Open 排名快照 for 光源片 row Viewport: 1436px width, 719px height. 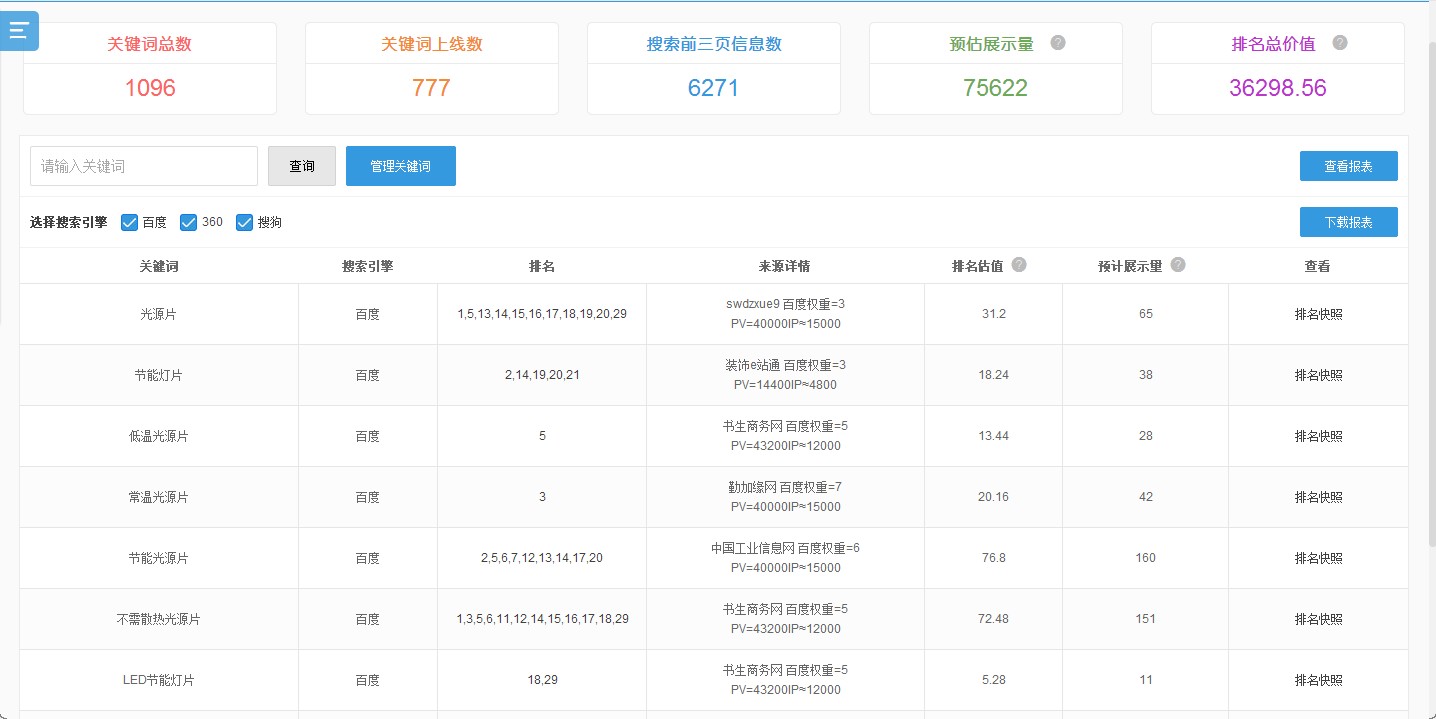pyautogui.click(x=1318, y=314)
